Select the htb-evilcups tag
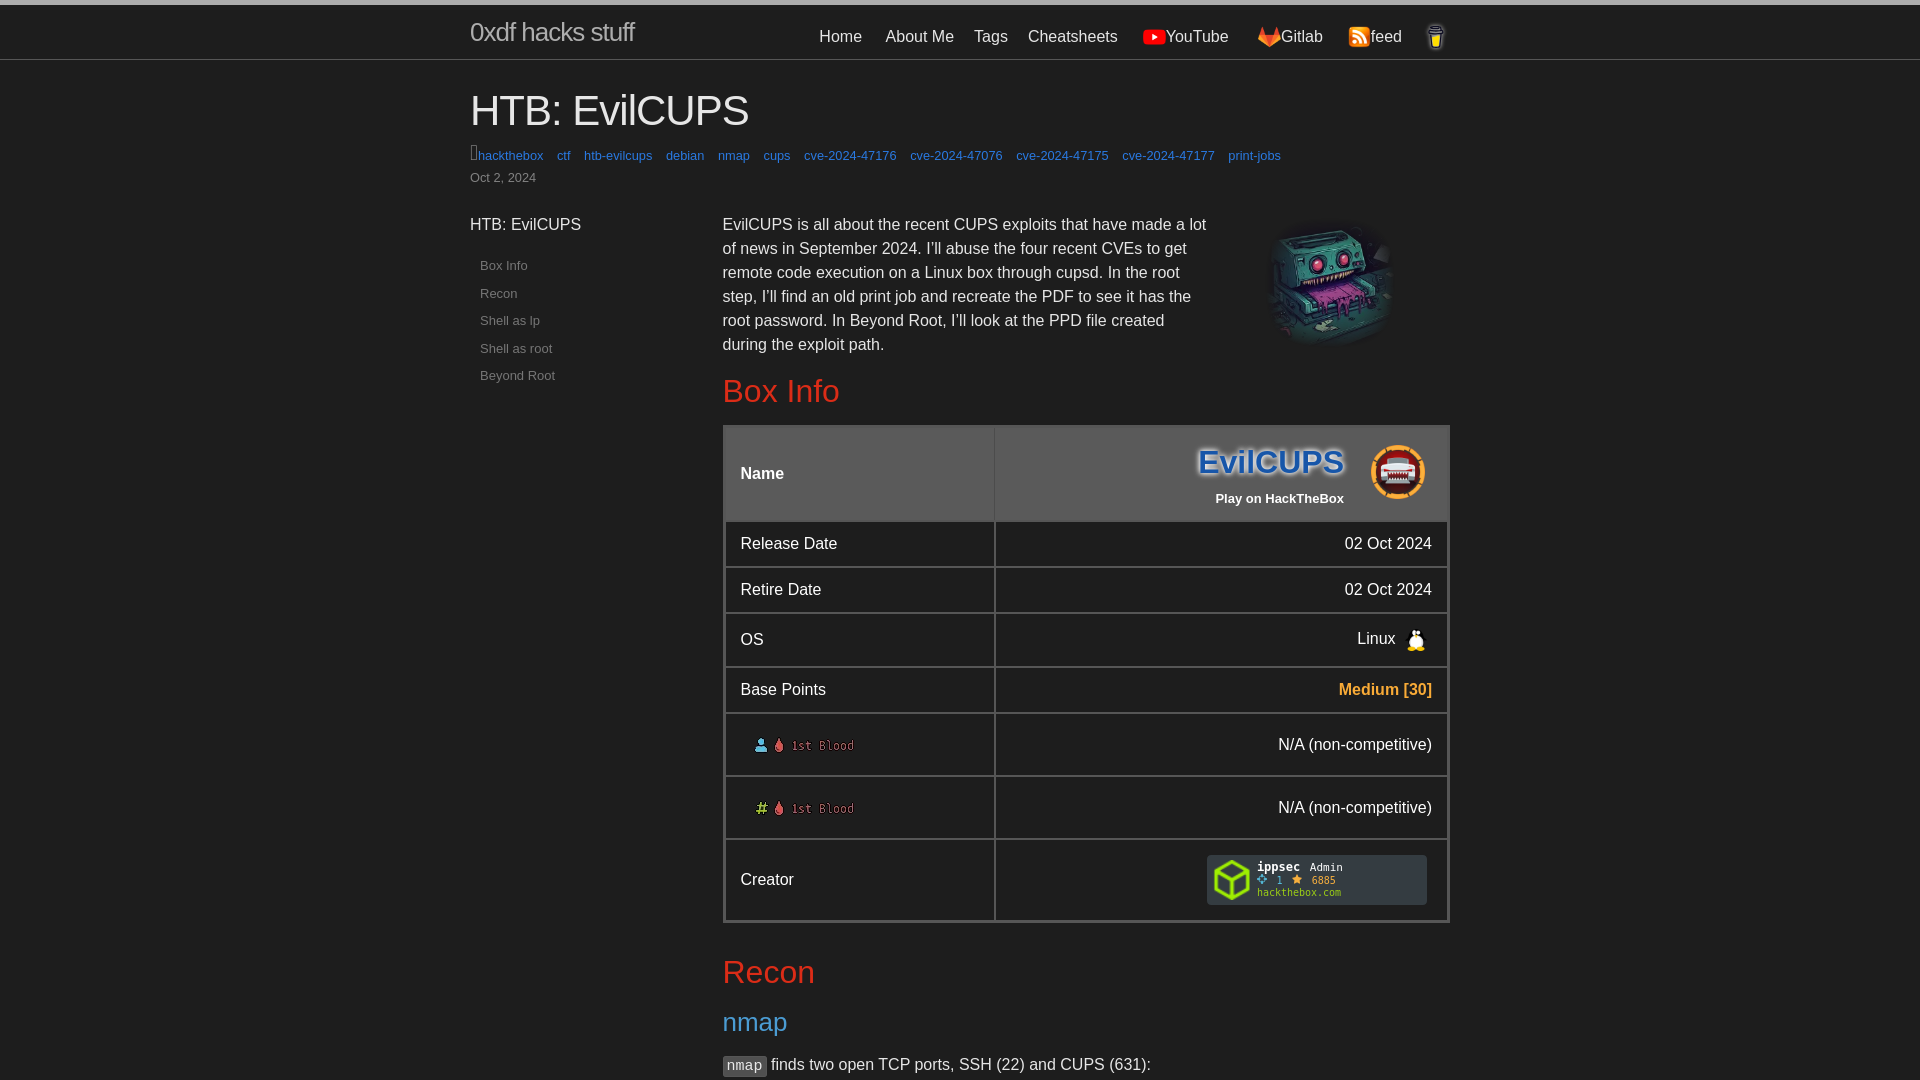The height and width of the screenshot is (1080, 1920). pos(617,156)
